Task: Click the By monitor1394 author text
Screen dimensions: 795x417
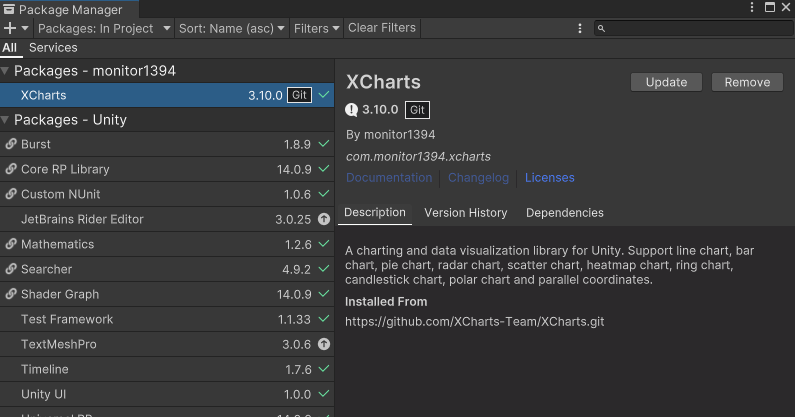Action: 390,135
